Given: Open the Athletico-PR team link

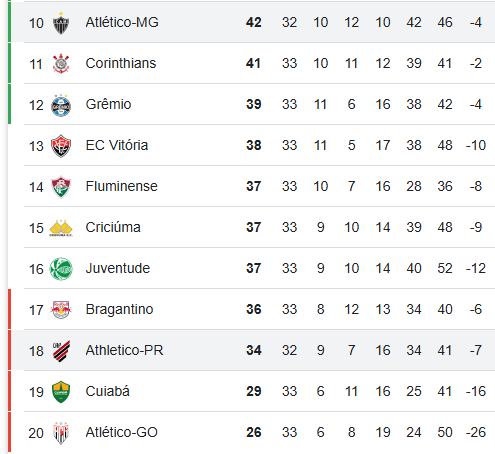Looking at the screenshot, I should pos(124,350).
